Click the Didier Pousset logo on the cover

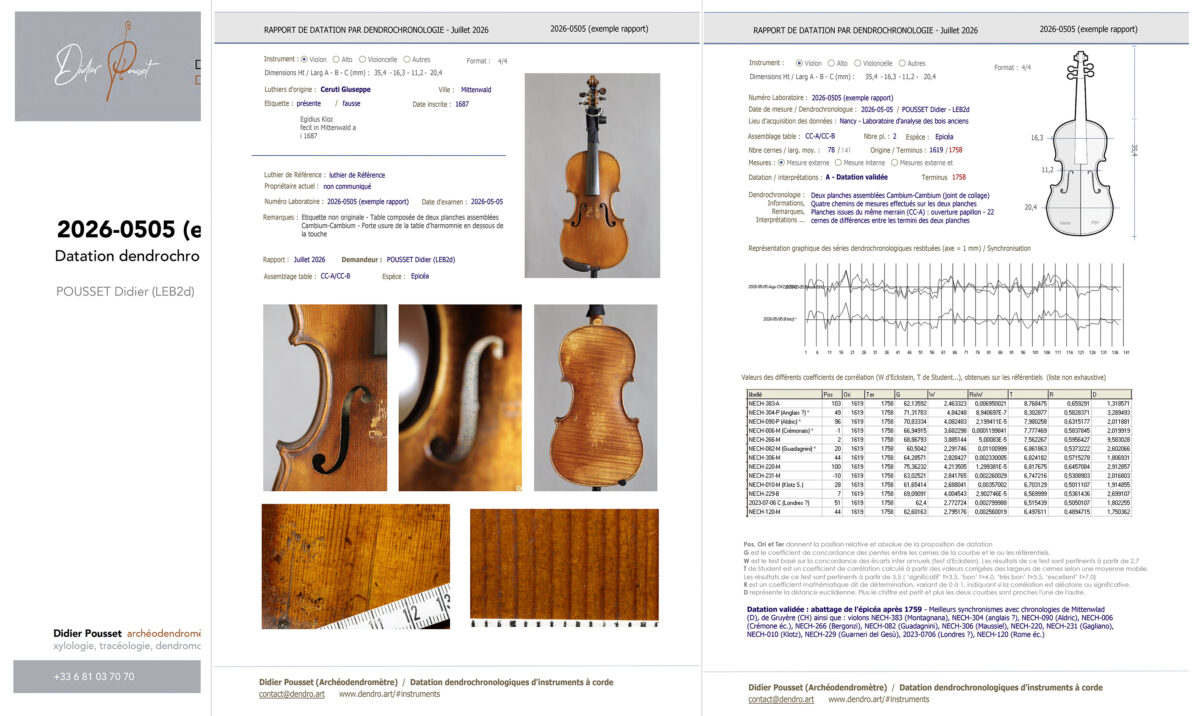(x=107, y=66)
